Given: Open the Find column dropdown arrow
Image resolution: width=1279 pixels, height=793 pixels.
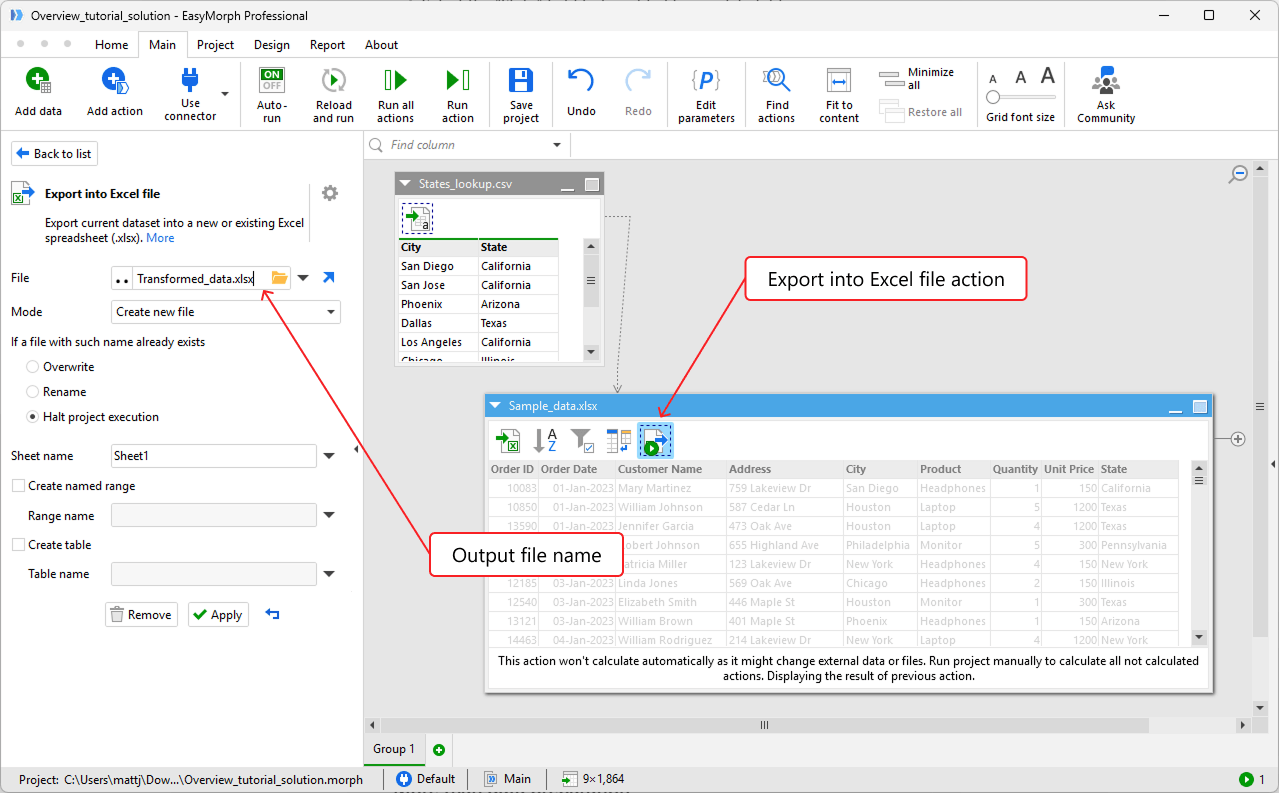Looking at the screenshot, I should [x=557, y=145].
